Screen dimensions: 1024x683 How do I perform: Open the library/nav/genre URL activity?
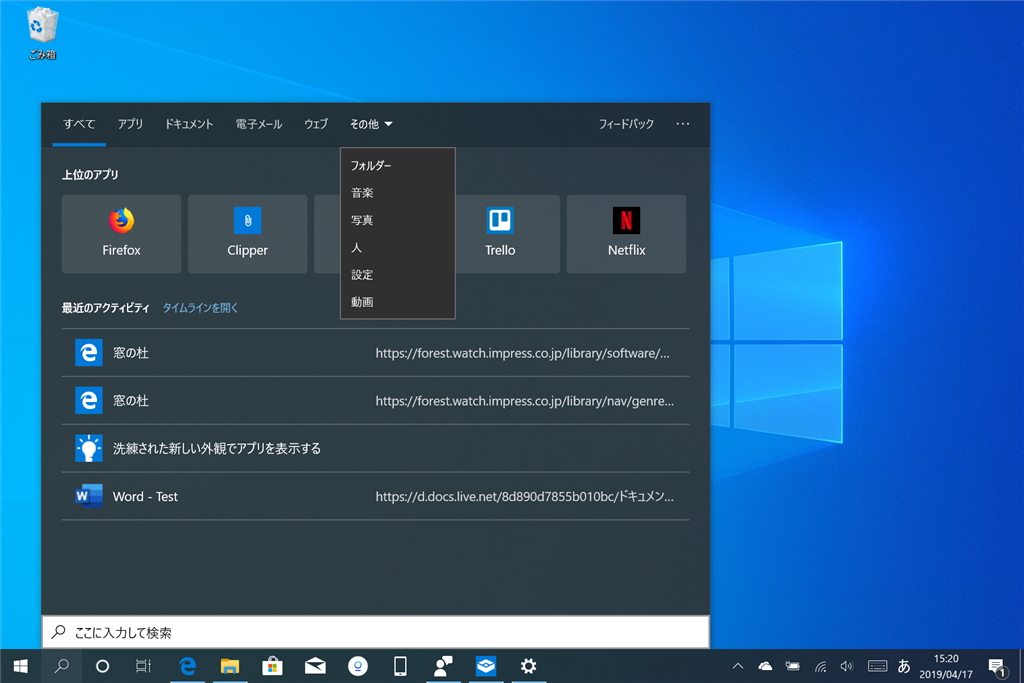coord(524,401)
